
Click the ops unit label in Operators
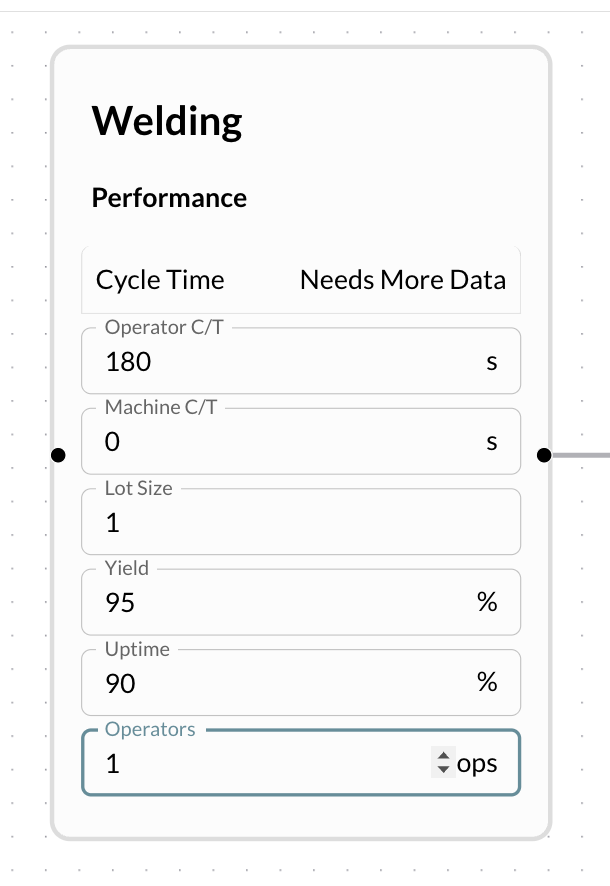[x=477, y=764]
